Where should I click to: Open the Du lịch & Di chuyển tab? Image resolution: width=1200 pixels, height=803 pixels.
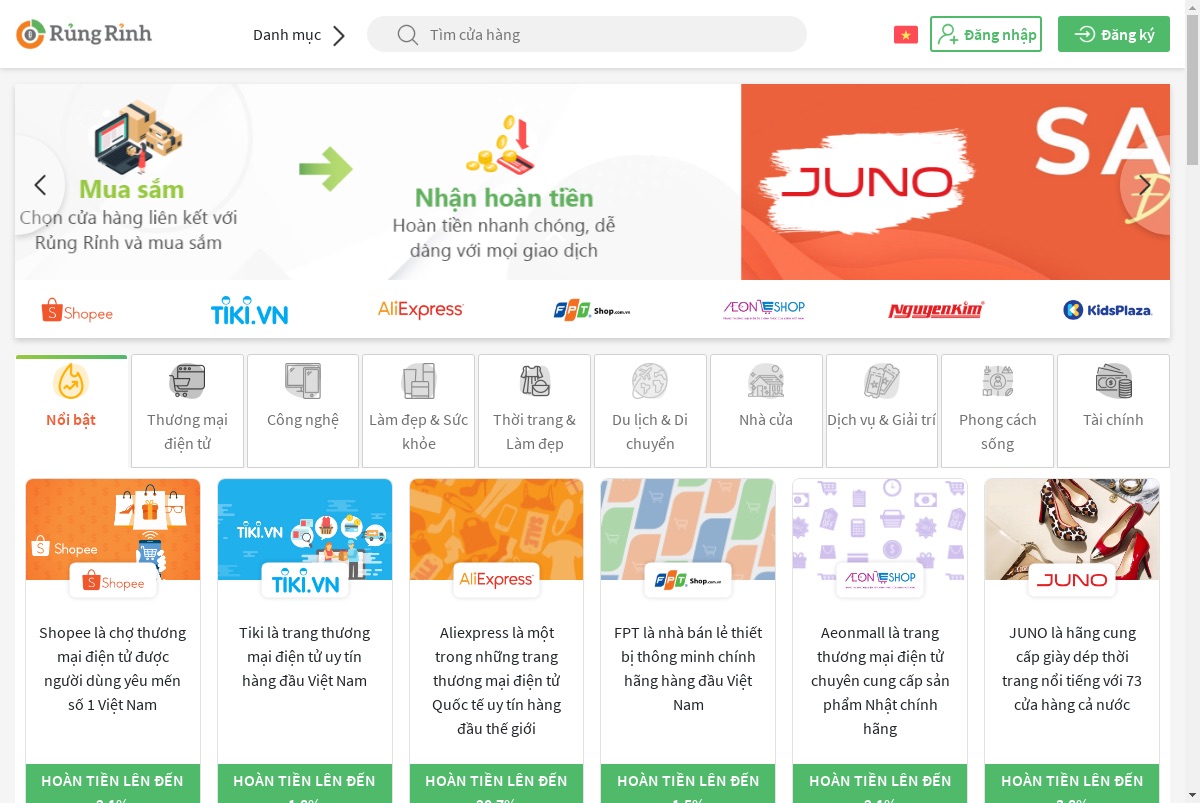[650, 411]
